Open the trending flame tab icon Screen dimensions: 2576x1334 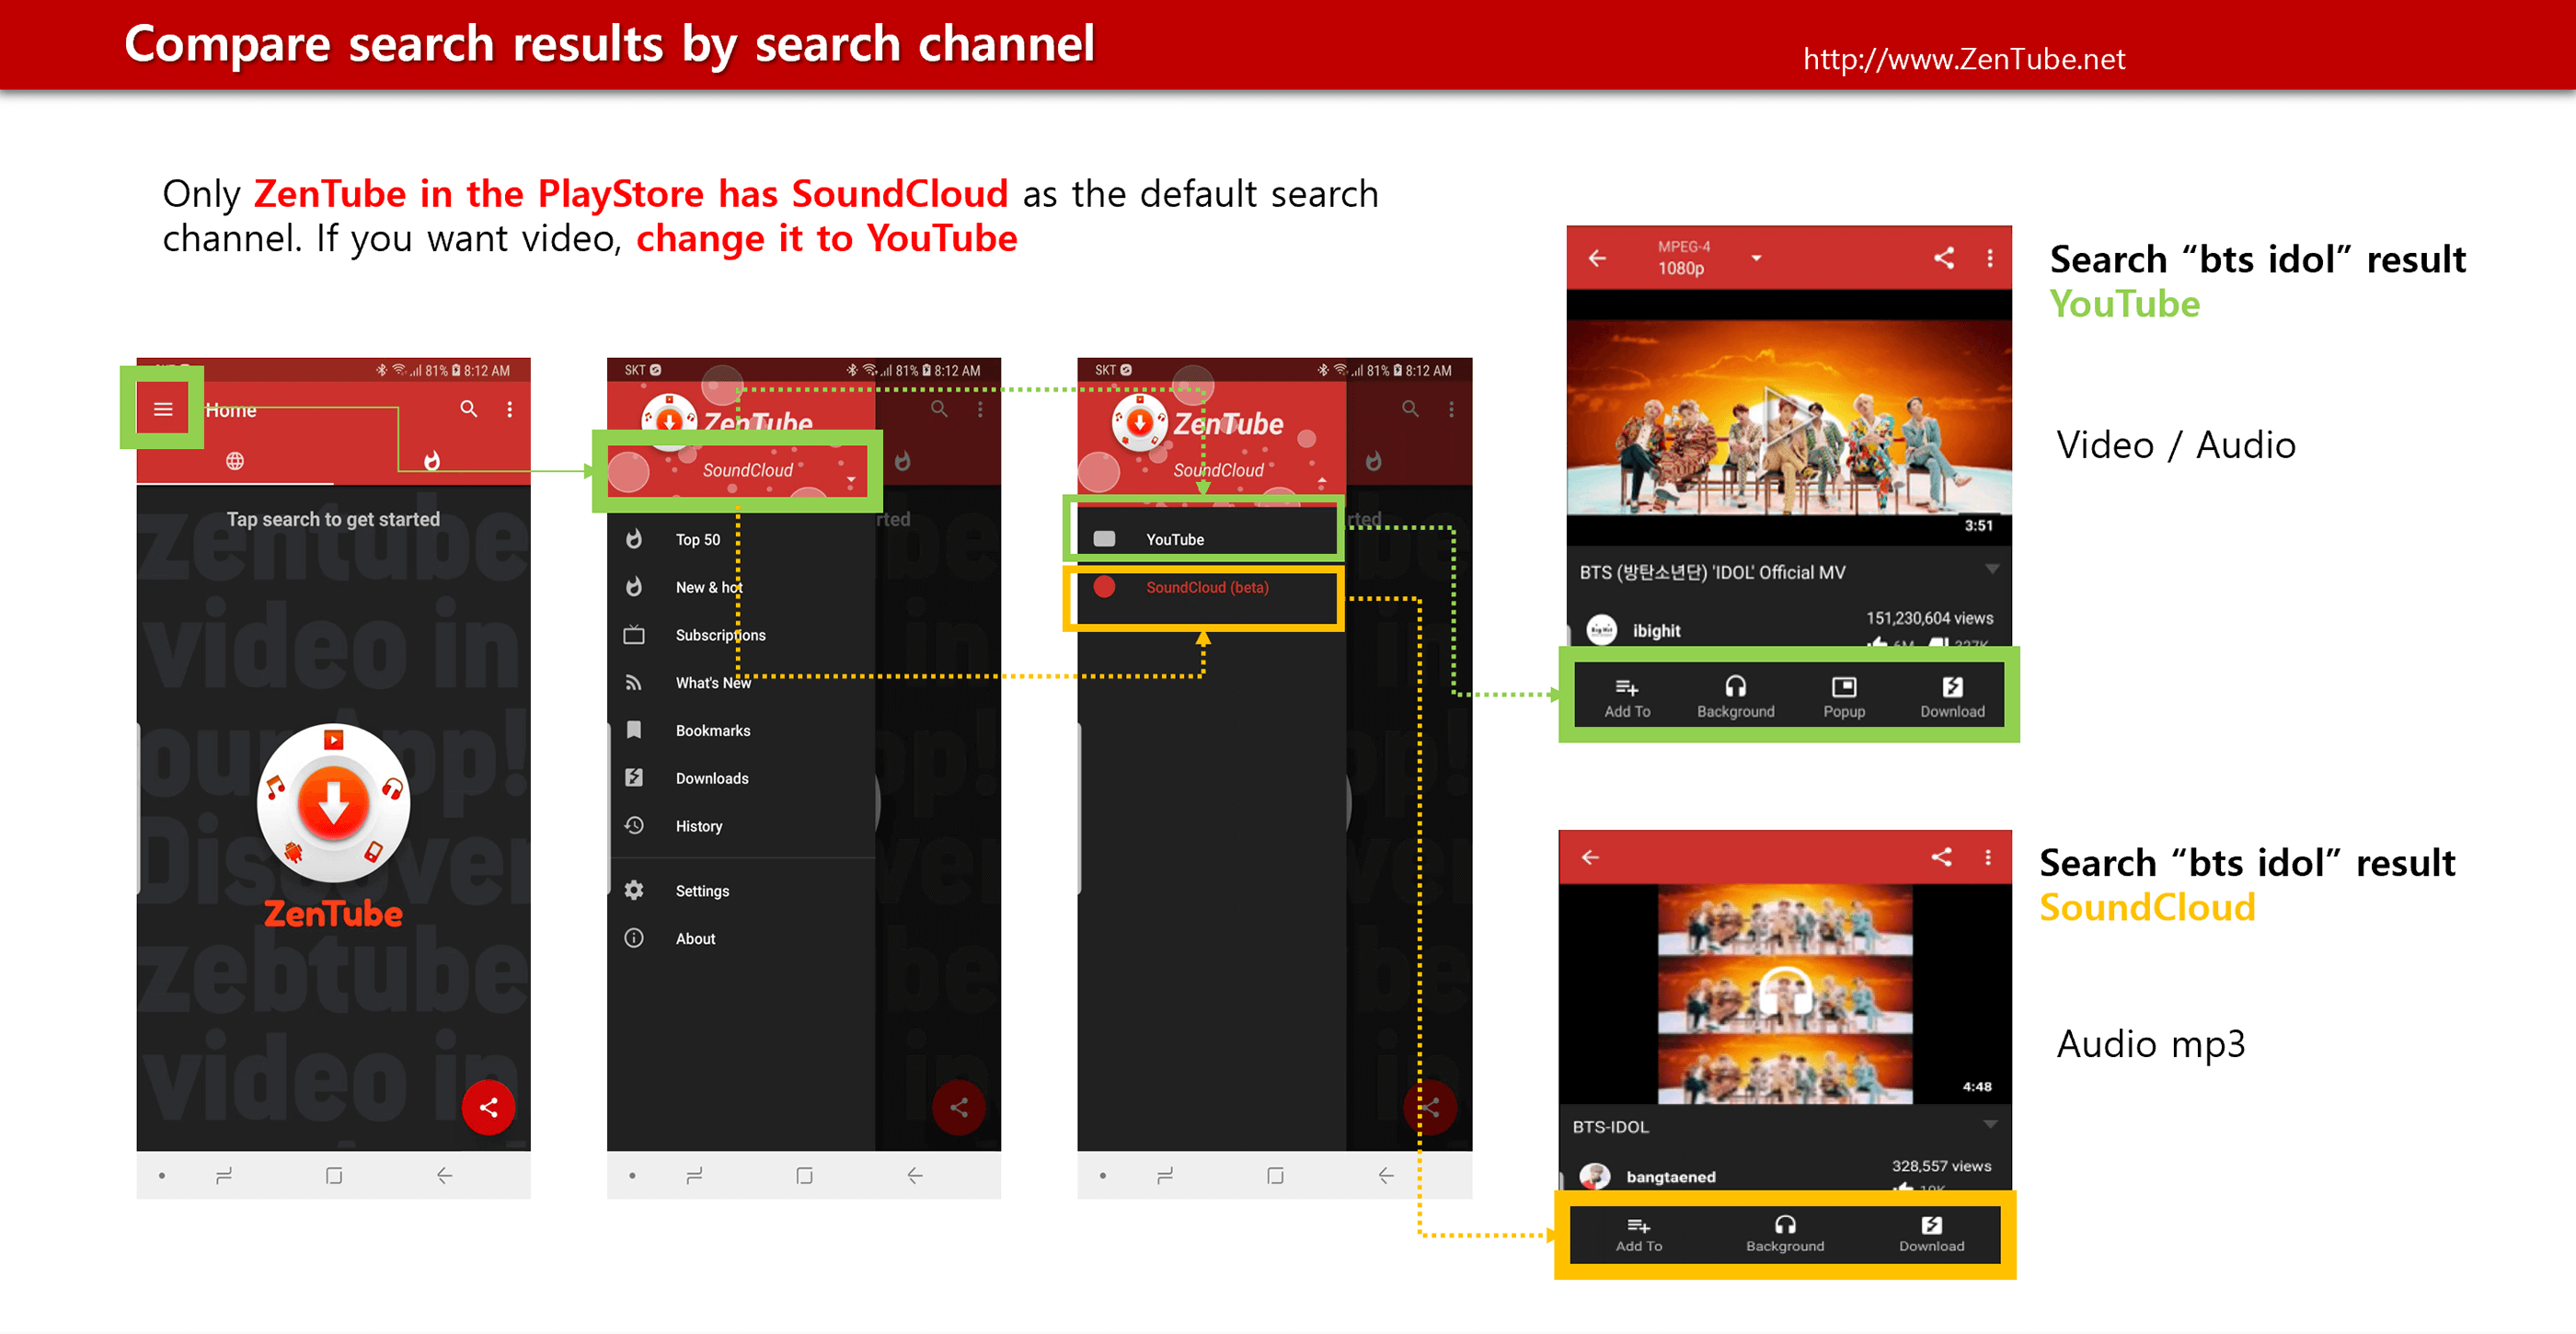(x=431, y=461)
